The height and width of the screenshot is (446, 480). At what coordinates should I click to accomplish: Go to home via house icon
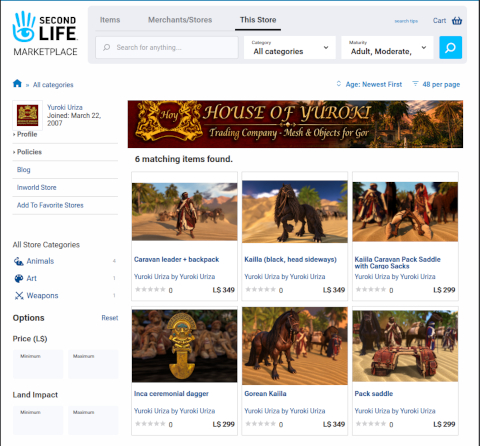tap(17, 83)
